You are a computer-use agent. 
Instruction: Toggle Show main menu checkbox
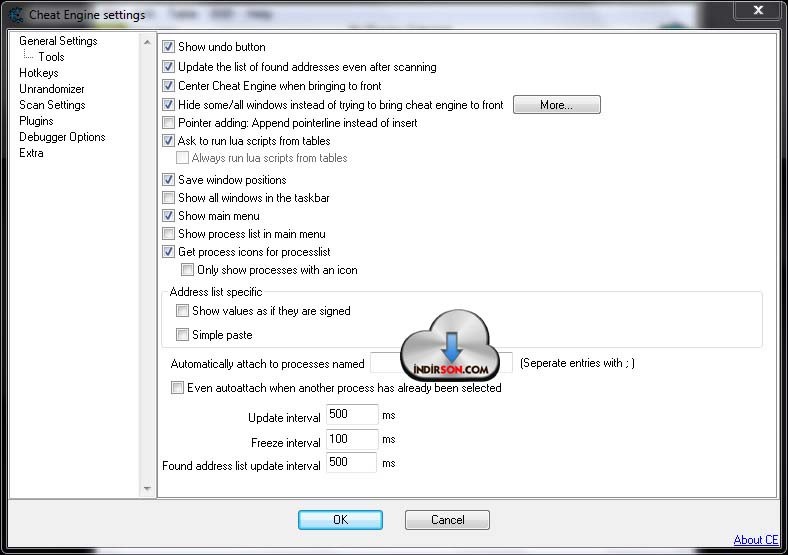pos(168,216)
